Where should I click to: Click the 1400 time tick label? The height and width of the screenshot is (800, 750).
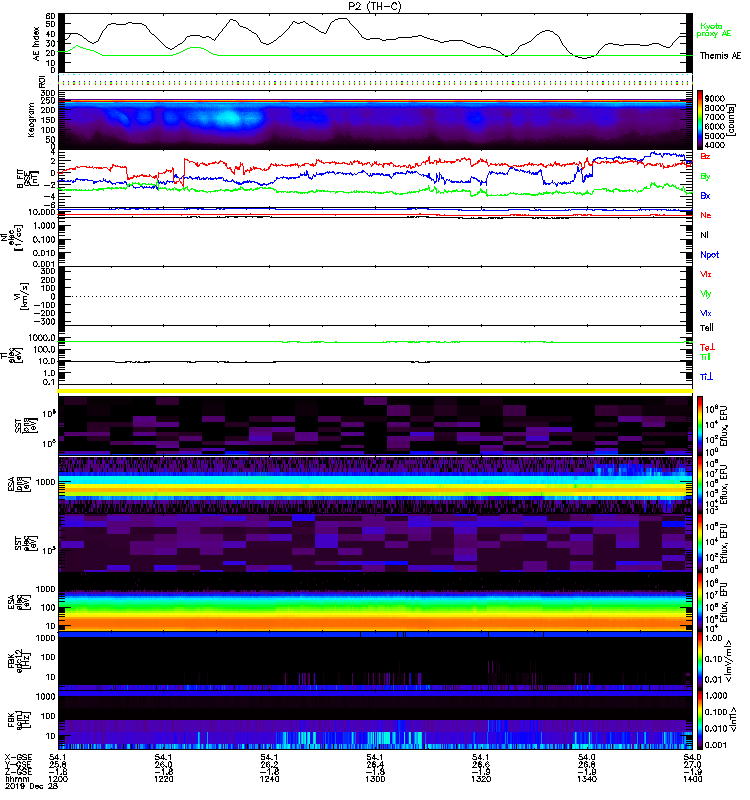692,779
